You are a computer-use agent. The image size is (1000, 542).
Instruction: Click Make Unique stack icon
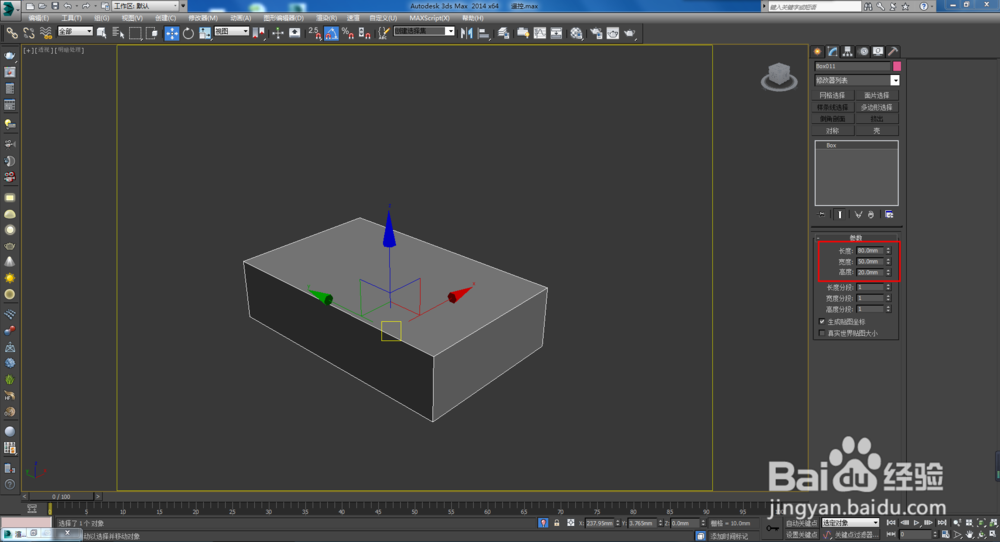coord(858,215)
